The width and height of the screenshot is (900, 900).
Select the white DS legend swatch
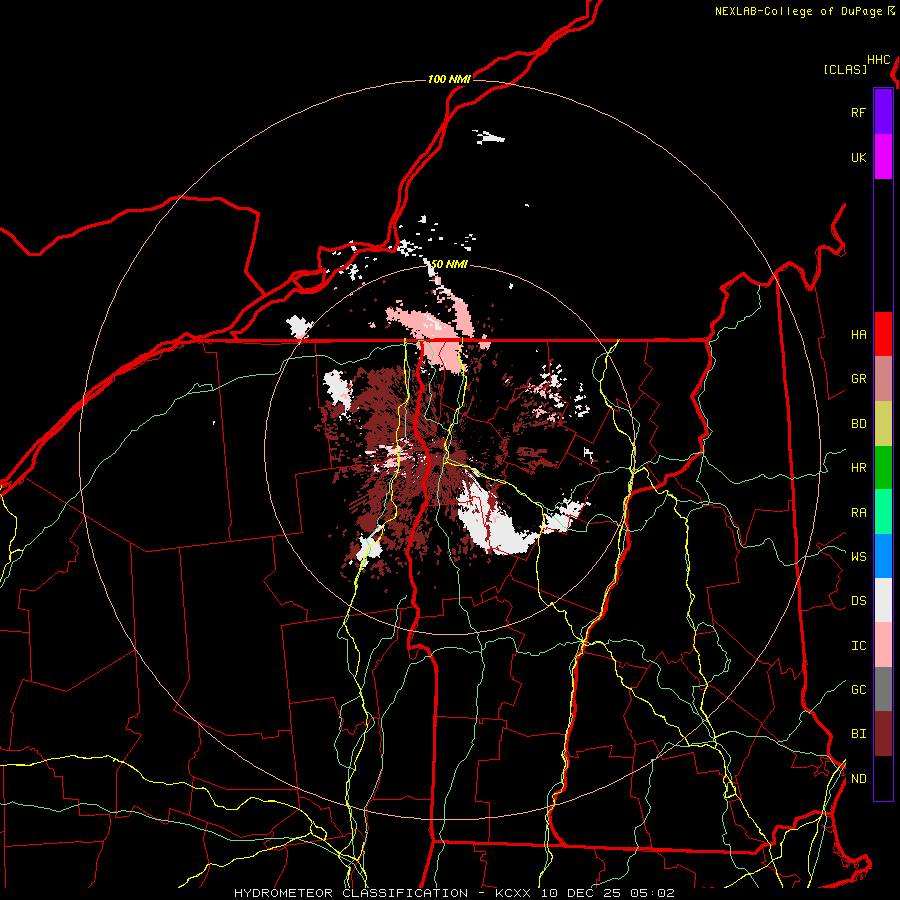click(x=883, y=600)
